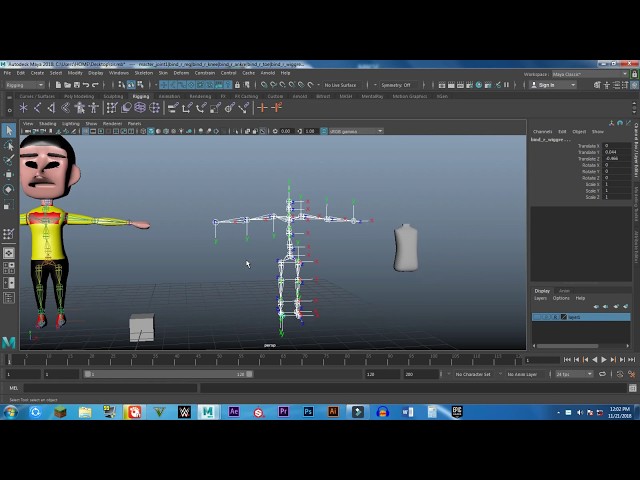Image resolution: width=640 pixels, height=480 pixels.
Task: Toggle select by hierarchy mode
Action: tap(122, 85)
